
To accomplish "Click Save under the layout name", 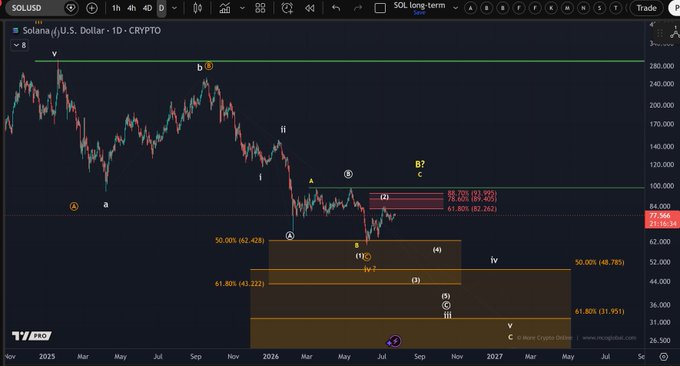I will click(419, 13).
